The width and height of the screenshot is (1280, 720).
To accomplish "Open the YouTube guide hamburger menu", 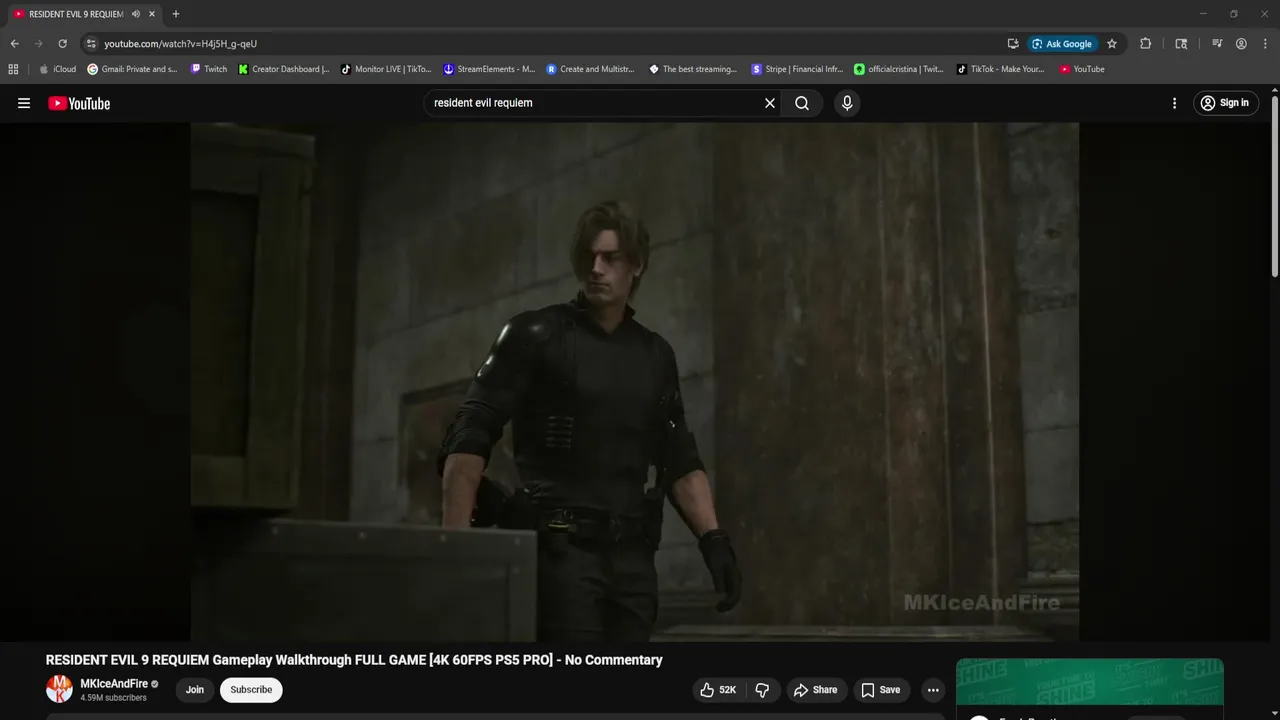I will pos(24,103).
